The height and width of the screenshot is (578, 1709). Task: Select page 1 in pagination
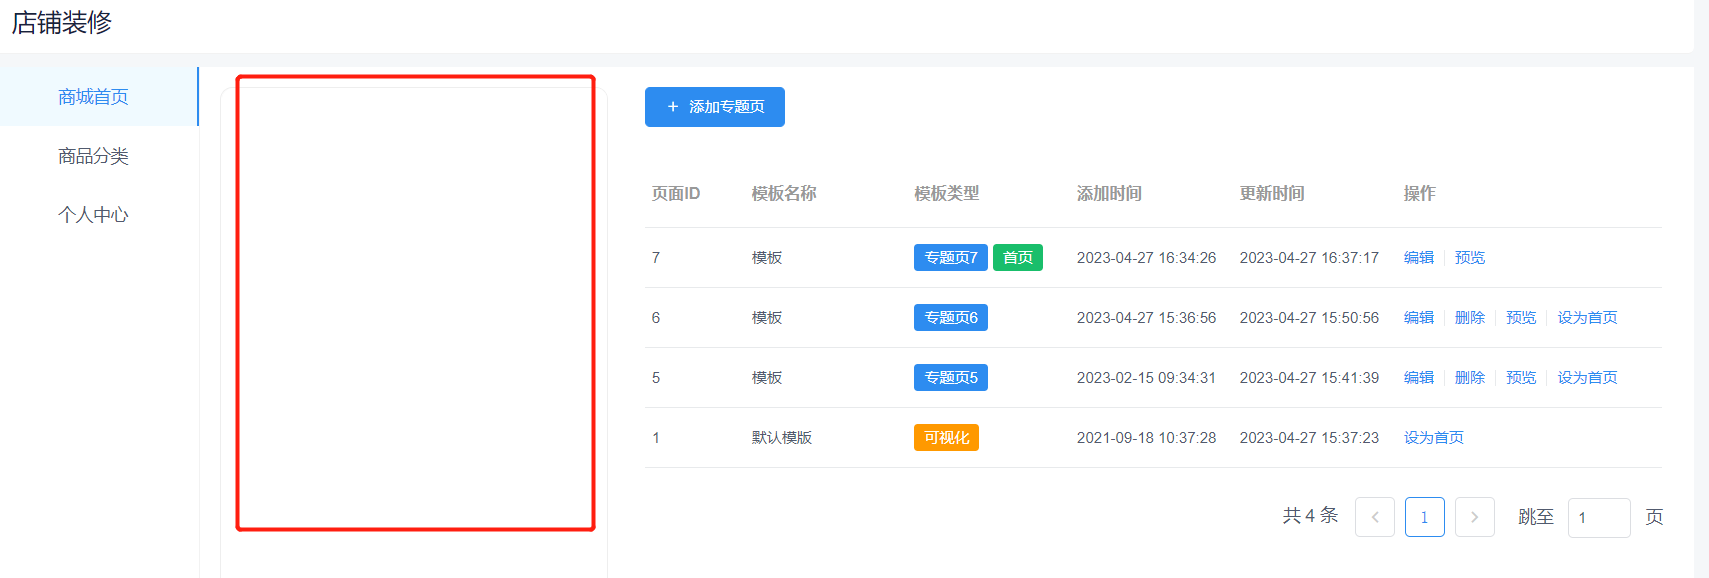1425,517
